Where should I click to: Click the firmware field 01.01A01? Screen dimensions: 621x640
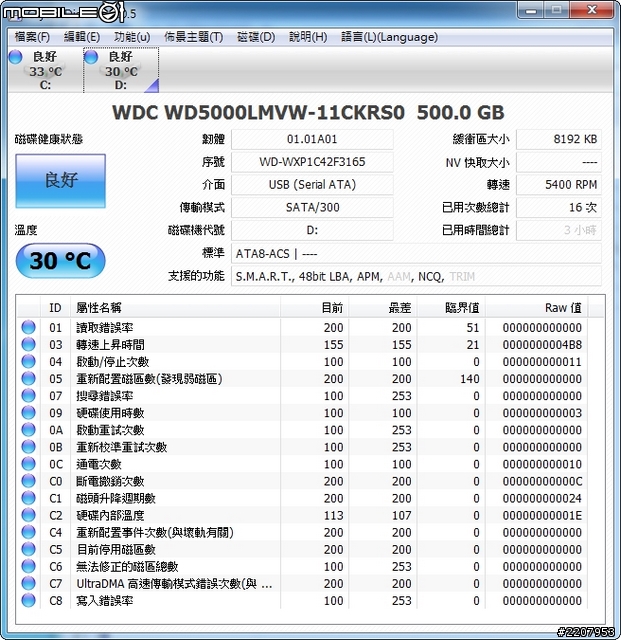(x=312, y=139)
